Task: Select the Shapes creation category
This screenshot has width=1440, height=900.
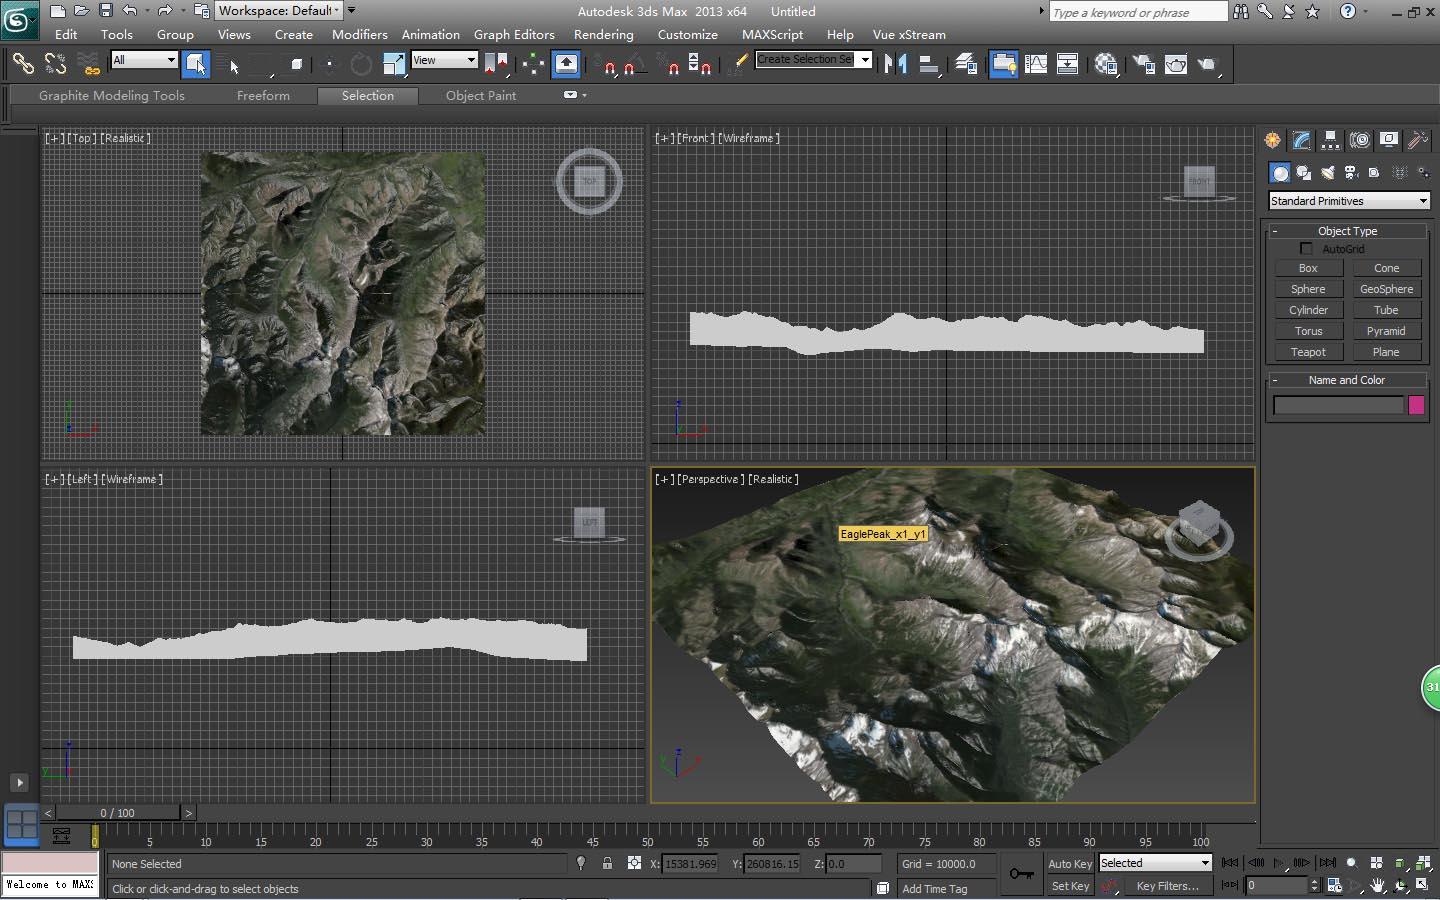Action: (1304, 173)
